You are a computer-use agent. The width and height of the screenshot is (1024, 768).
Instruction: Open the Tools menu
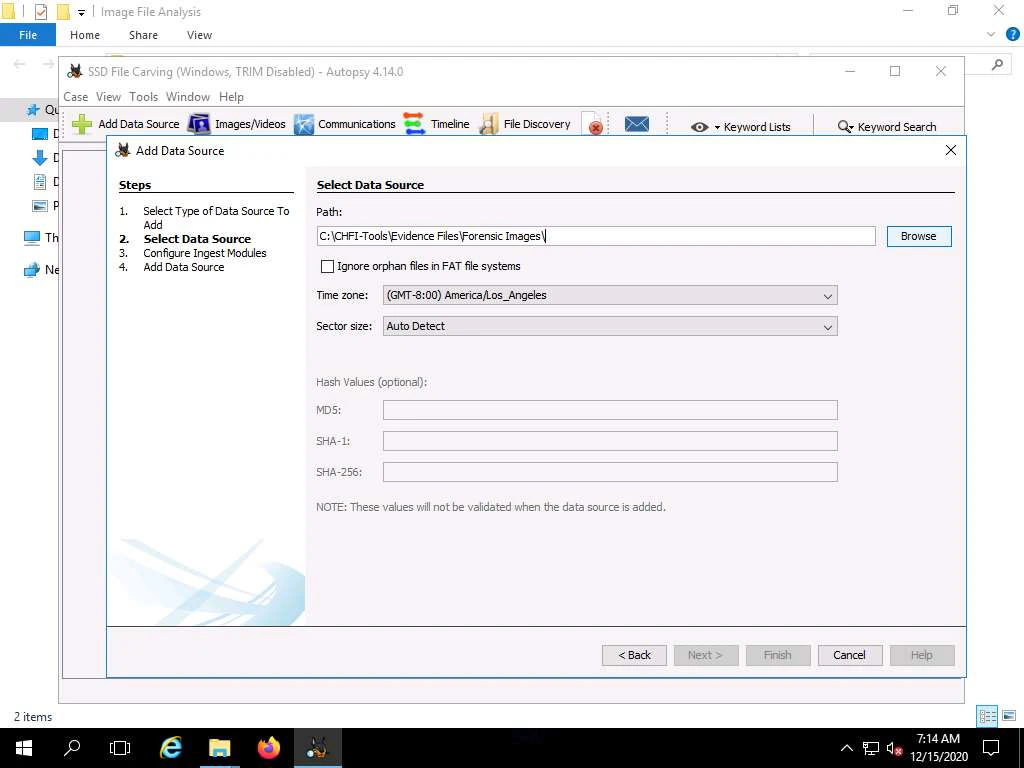(x=144, y=97)
